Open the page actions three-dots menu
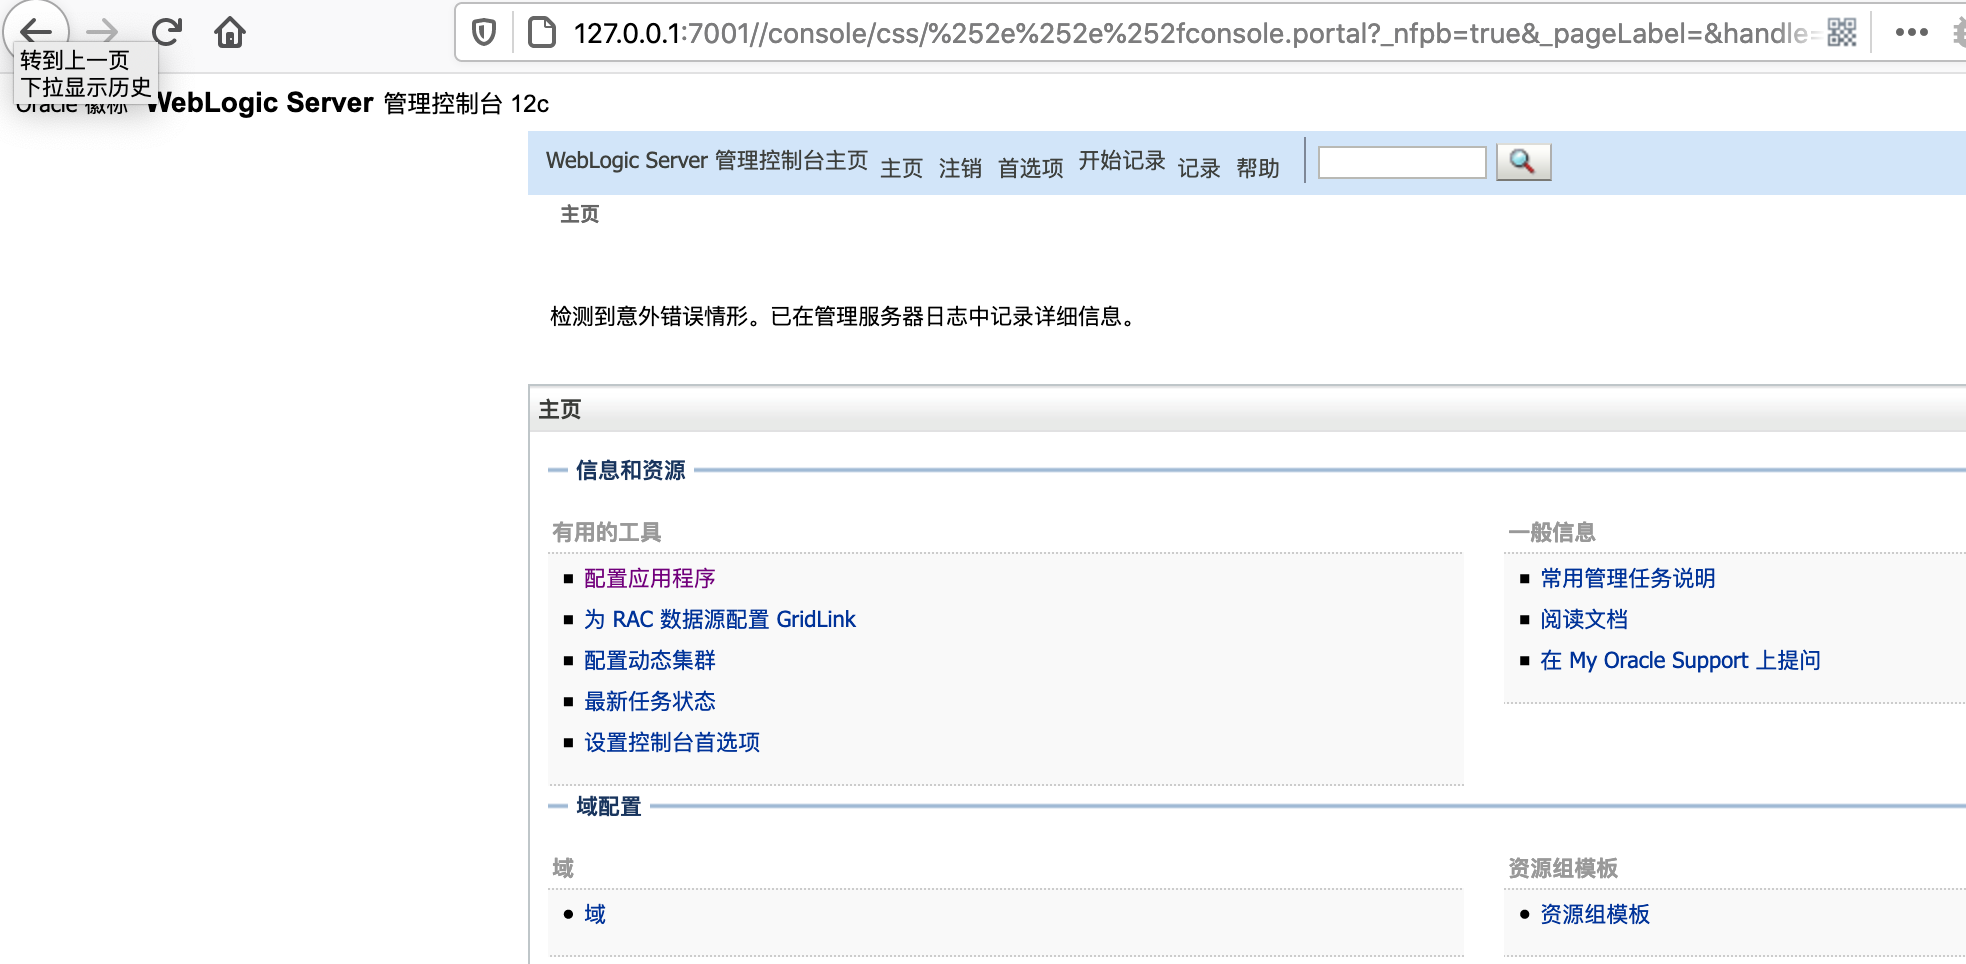 tap(1911, 33)
